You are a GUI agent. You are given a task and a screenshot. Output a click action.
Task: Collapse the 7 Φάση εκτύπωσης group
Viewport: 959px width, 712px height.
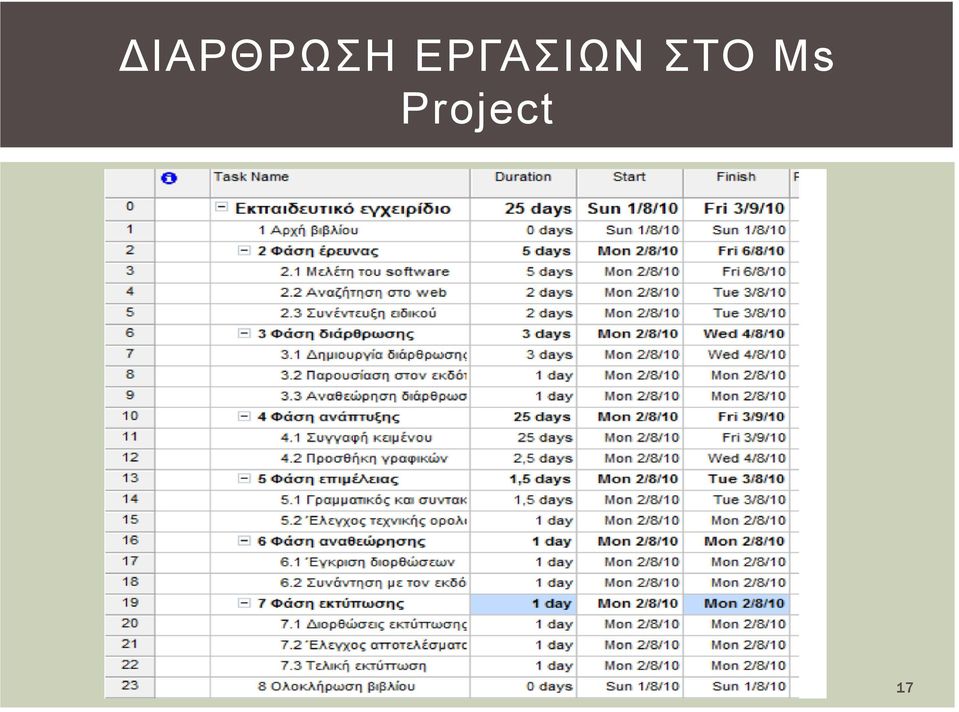coord(244,603)
